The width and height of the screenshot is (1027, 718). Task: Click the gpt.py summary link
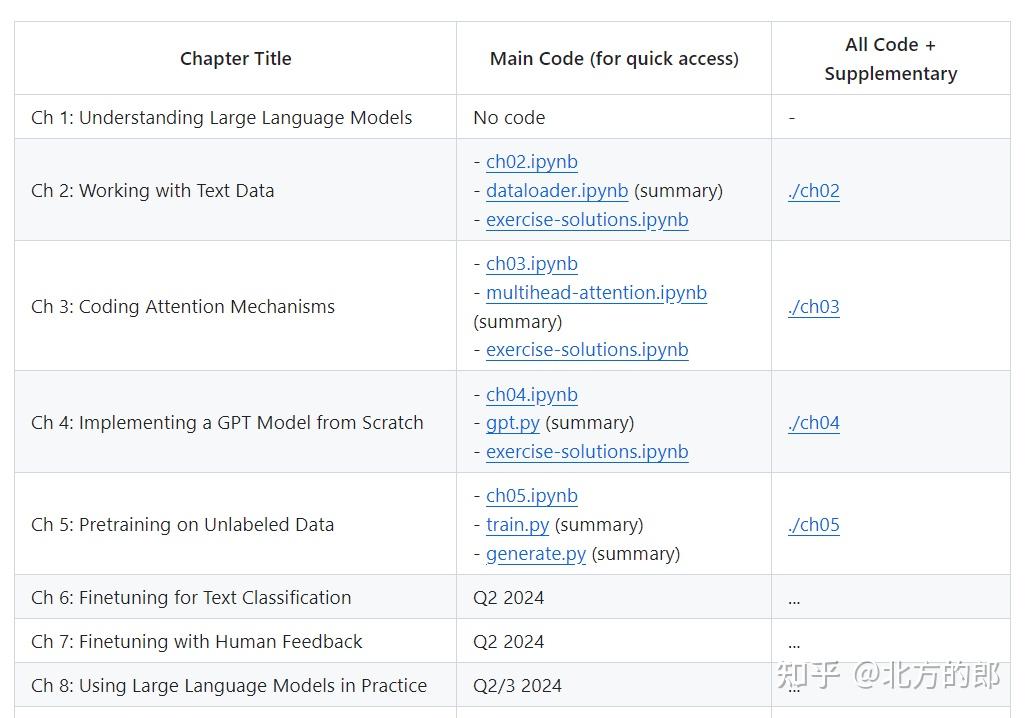(512, 423)
